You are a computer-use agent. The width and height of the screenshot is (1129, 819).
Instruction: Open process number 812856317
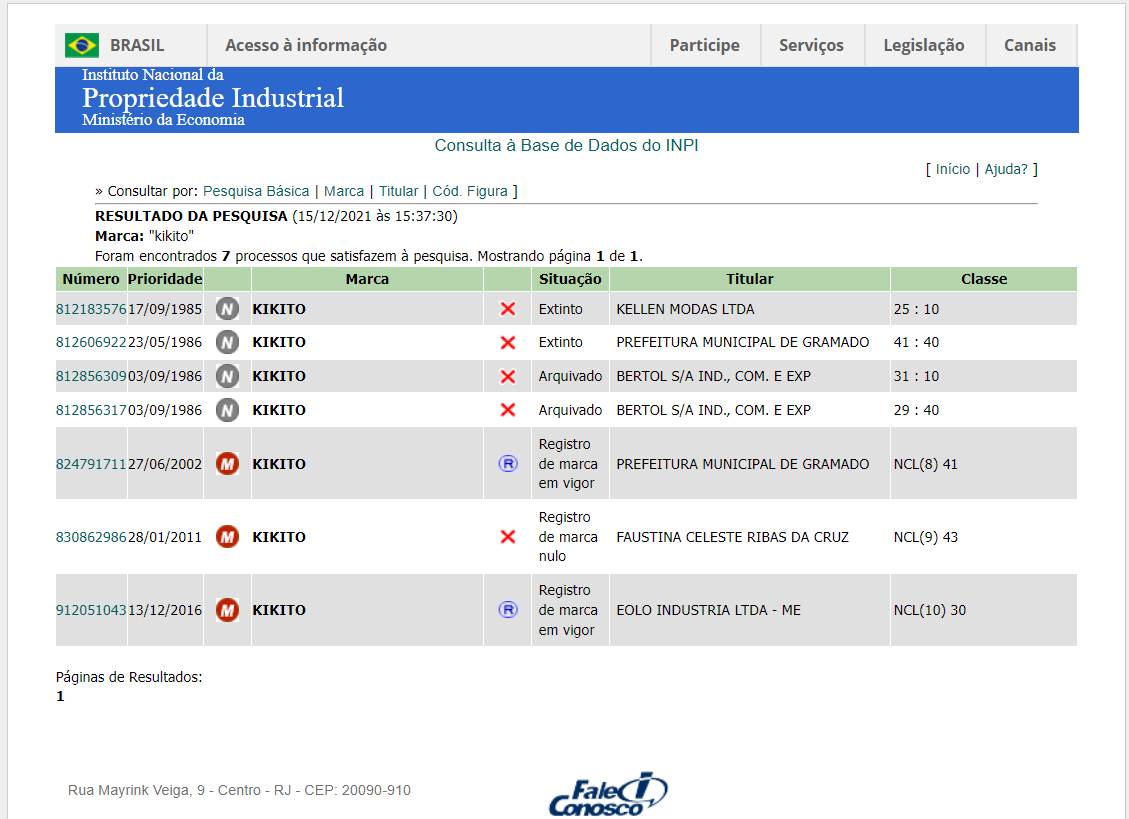coord(91,410)
